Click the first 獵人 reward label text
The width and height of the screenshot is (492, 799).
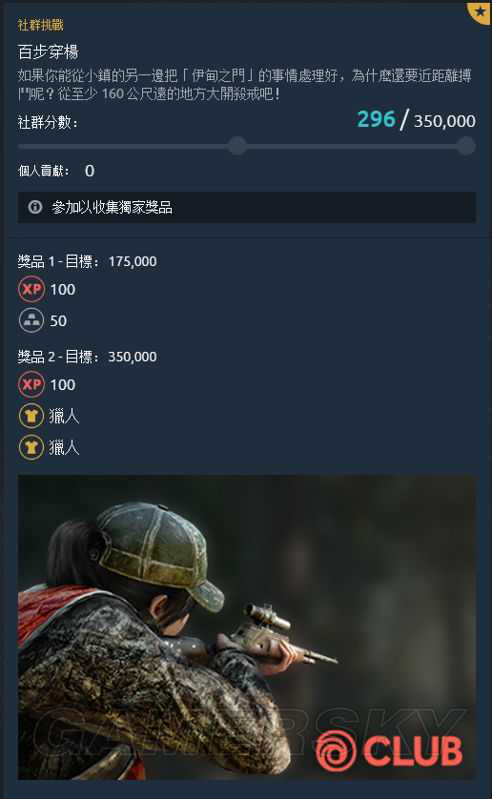pos(64,416)
